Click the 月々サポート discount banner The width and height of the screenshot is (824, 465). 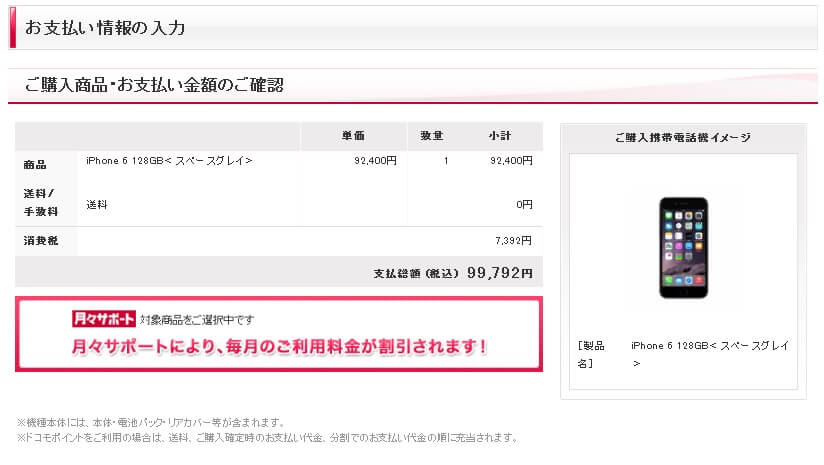coord(279,334)
